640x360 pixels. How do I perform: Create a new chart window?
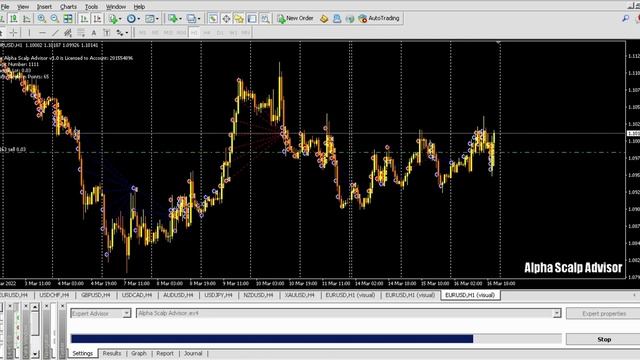click(173, 18)
